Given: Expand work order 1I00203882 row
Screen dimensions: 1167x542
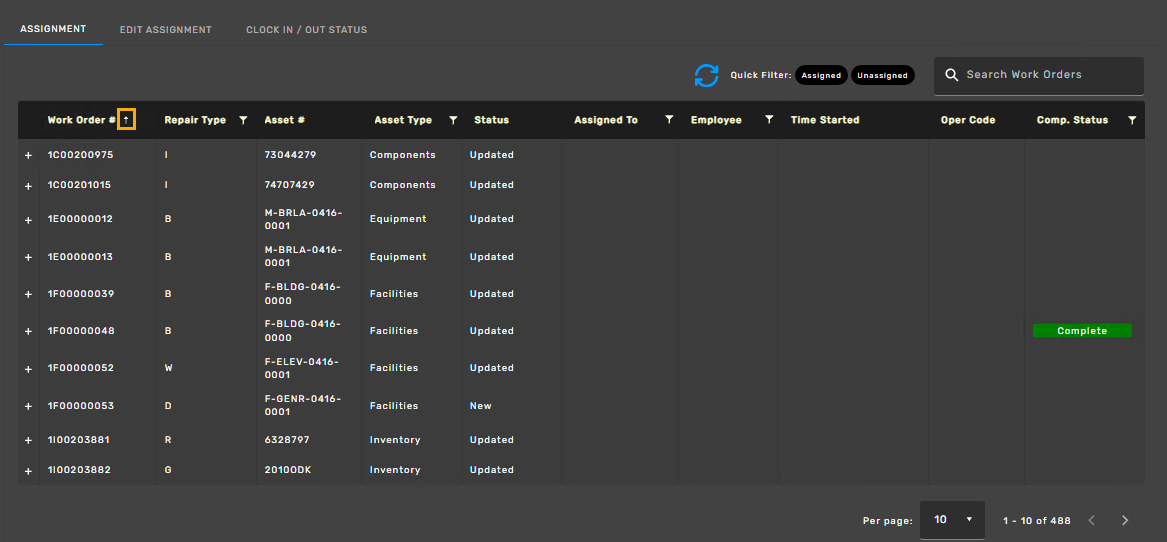Looking at the screenshot, I should [28, 471].
